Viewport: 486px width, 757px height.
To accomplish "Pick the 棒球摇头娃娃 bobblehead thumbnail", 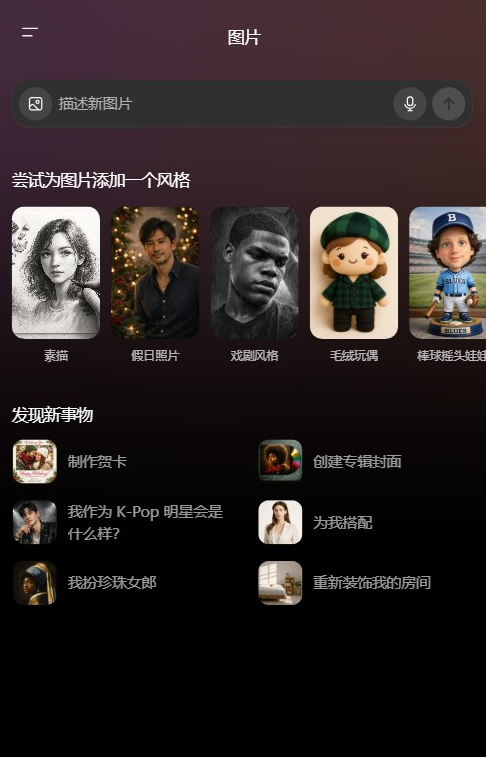I will [x=447, y=273].
